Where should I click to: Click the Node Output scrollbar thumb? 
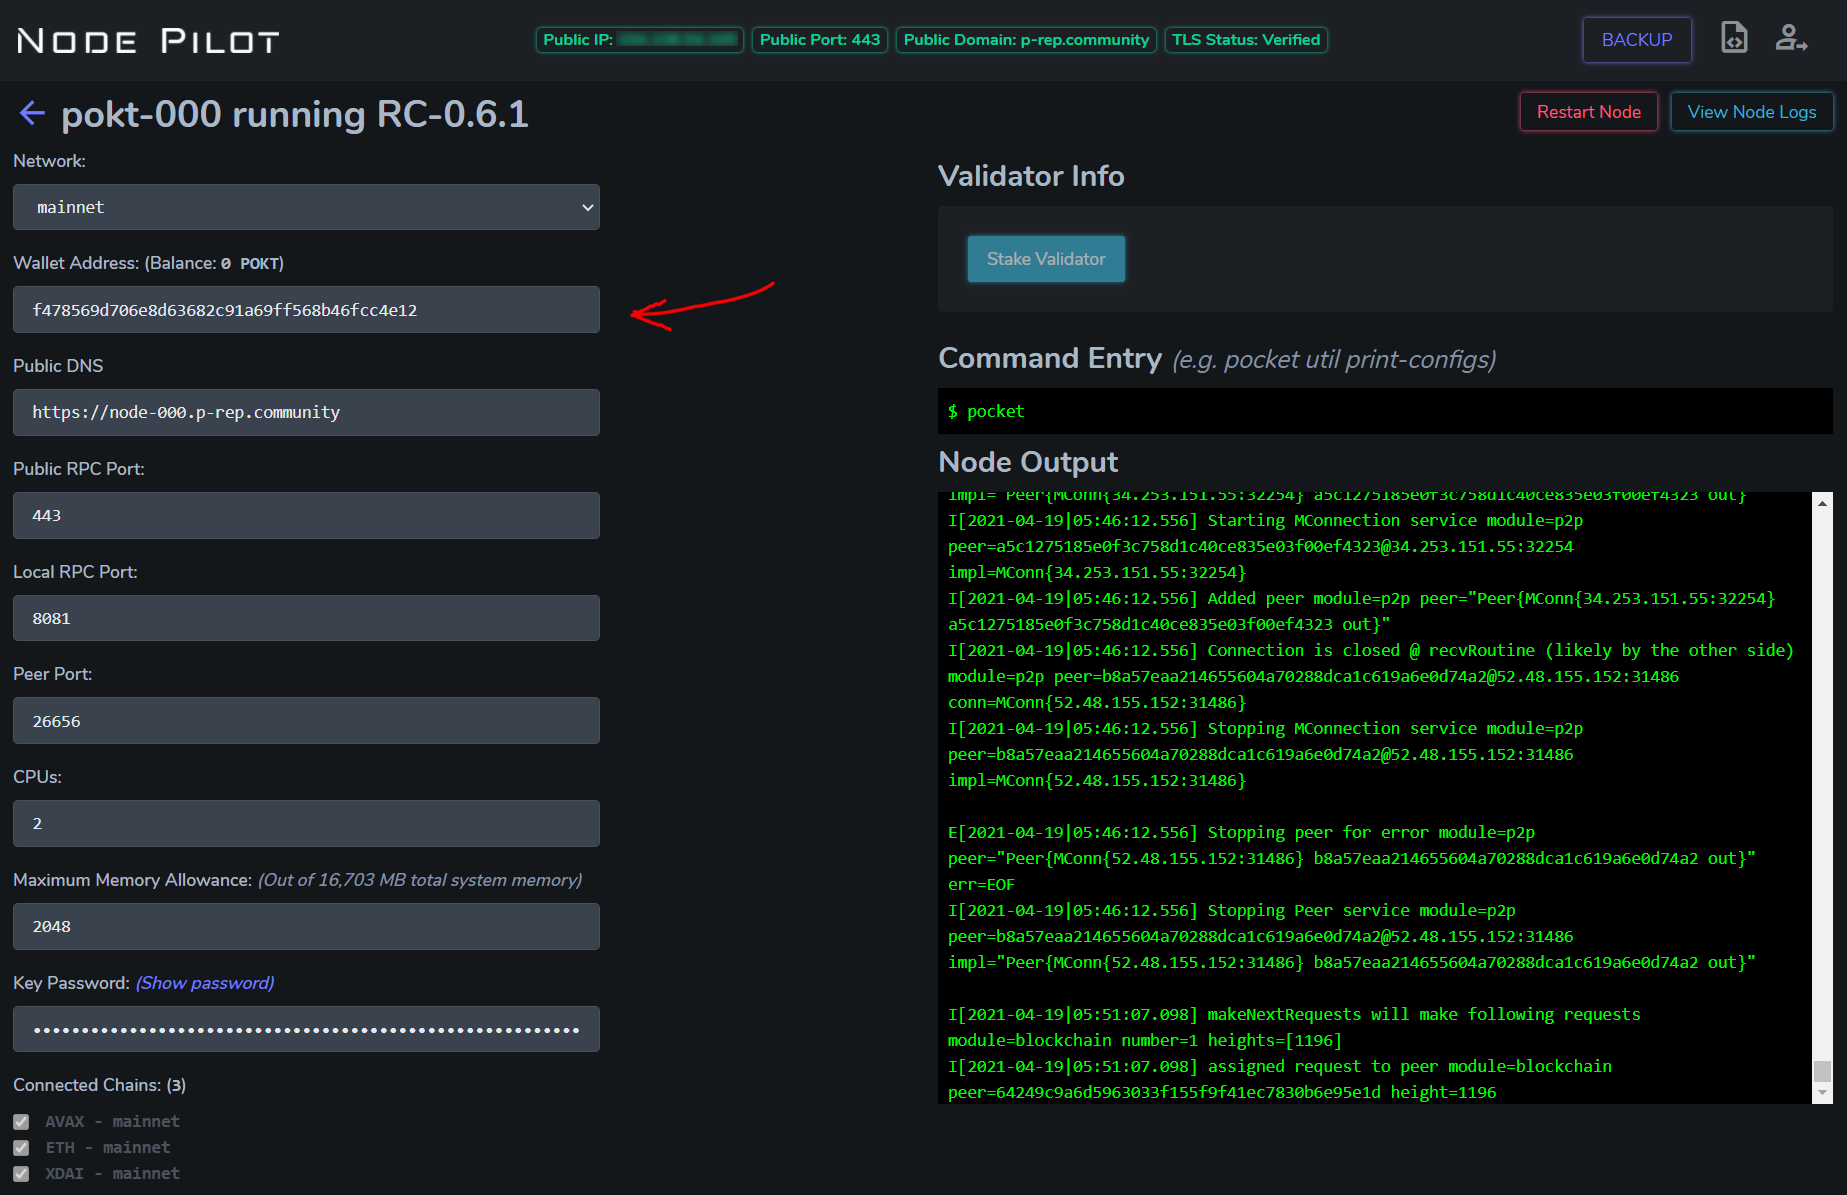tap(1822, 1071)
